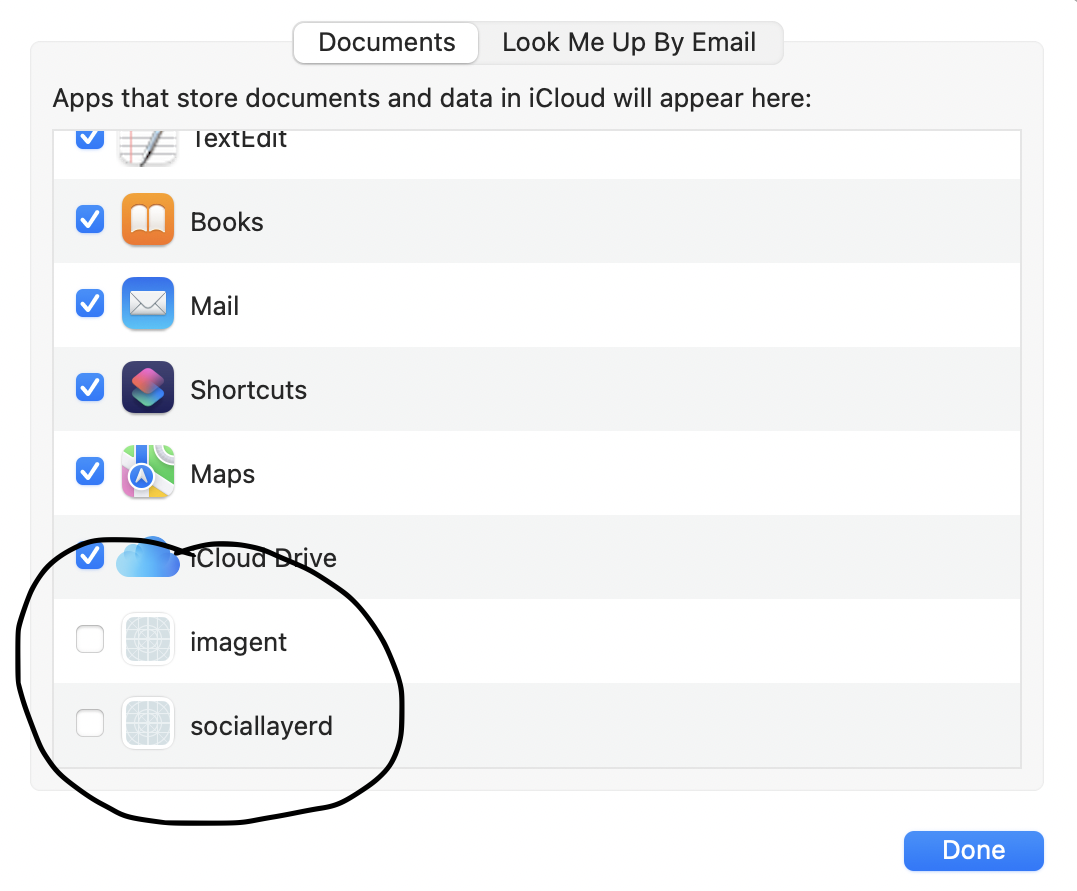Click the TextEdit row label
Screen dimensions: 1077x891
pos(238,139)
